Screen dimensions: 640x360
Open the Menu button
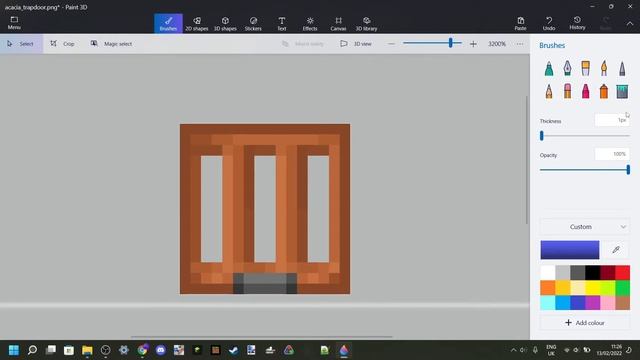14,23
